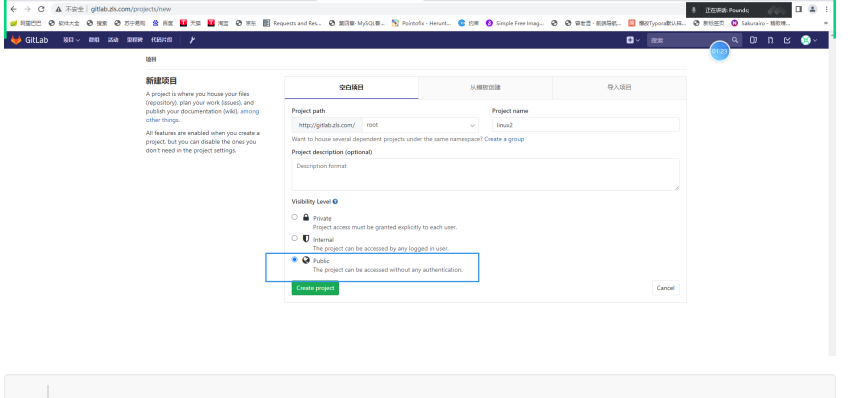Open the admin area wrench icon

(192, 40)
